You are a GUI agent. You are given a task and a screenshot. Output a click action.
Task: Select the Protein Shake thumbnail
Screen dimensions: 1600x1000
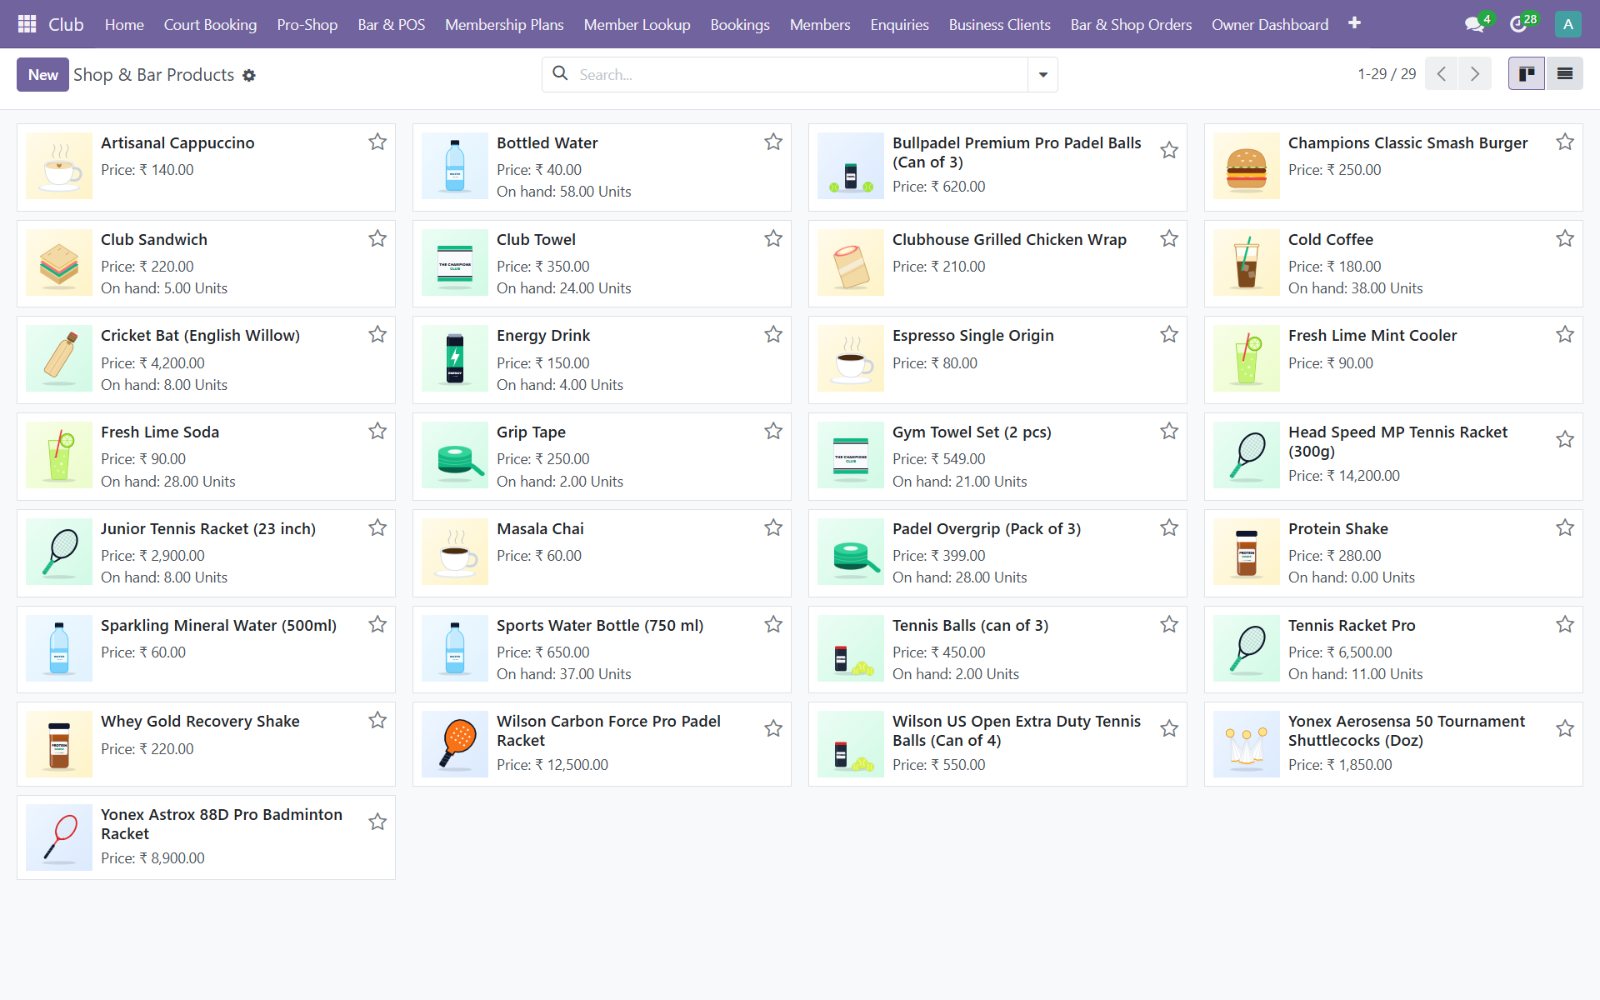[x=1246, y=552]
